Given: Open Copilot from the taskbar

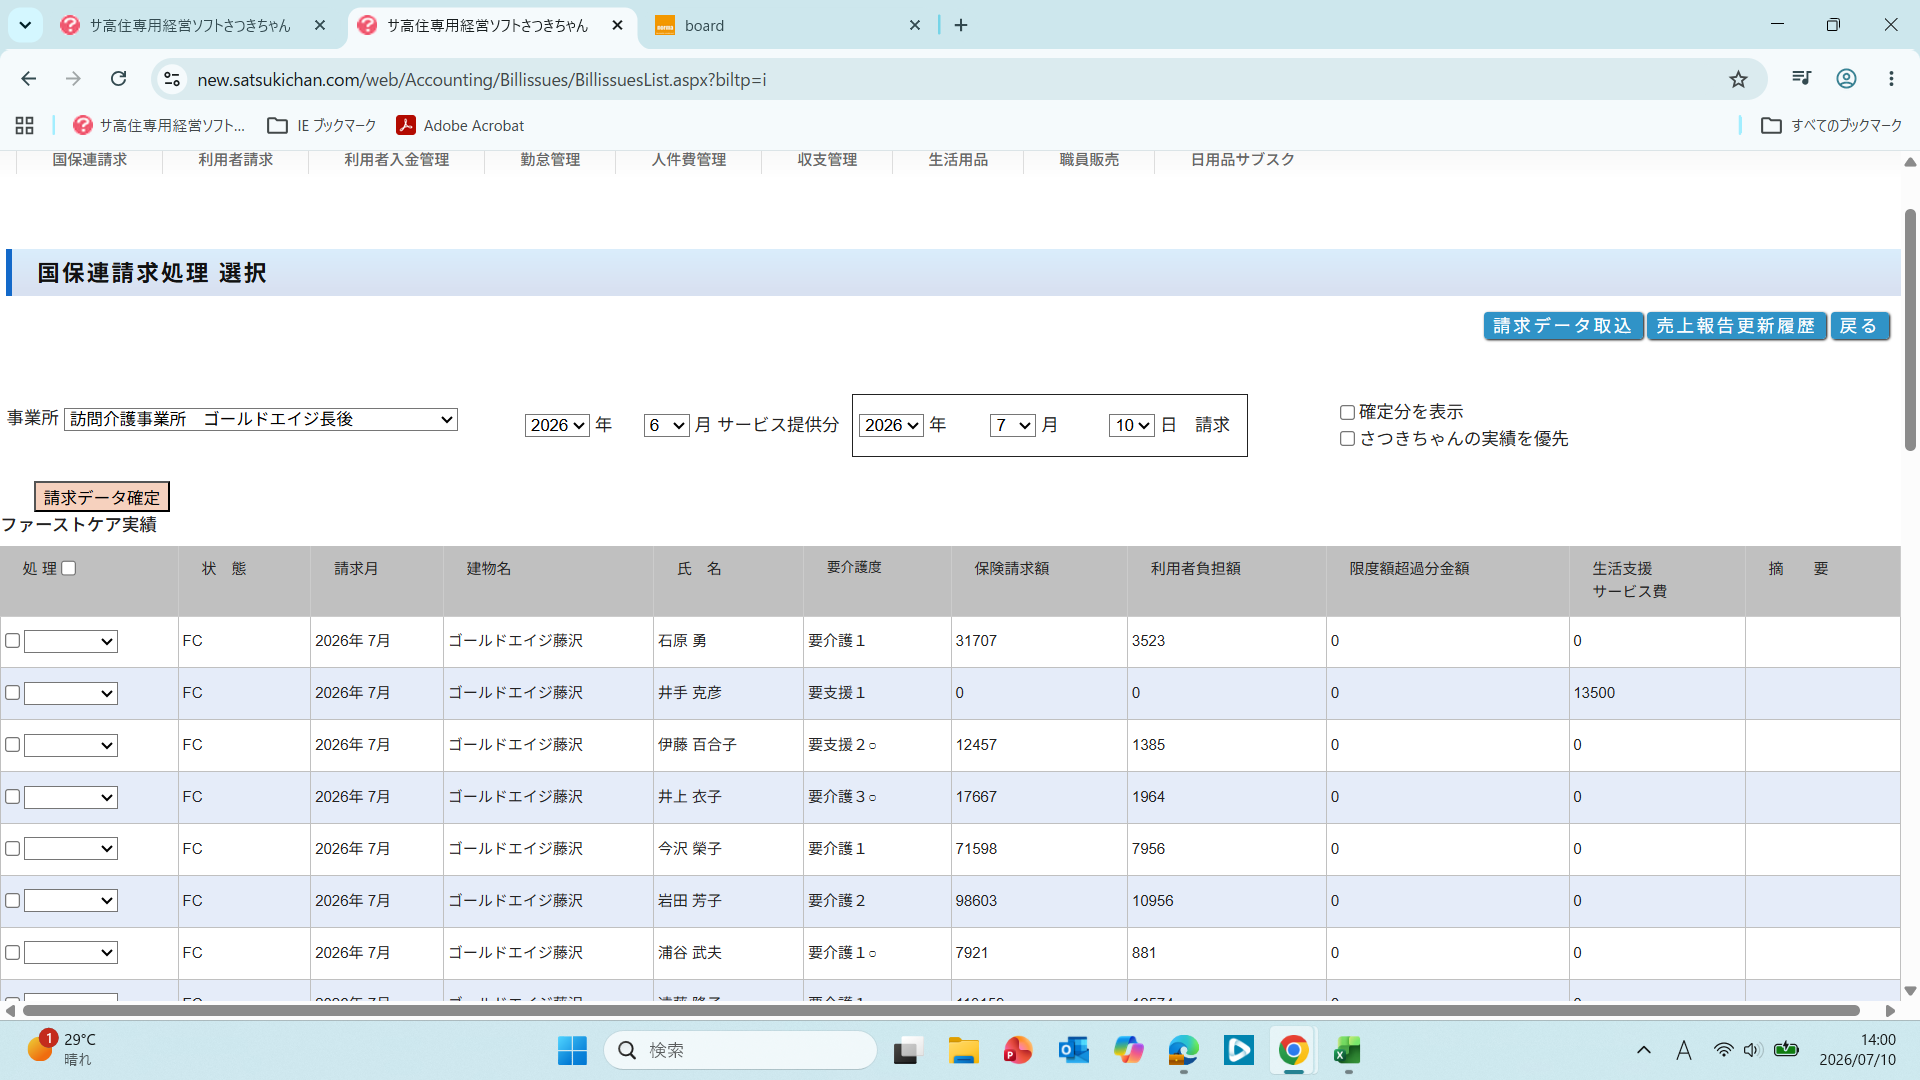Looking at the screenshot, I should 1128,1050.
